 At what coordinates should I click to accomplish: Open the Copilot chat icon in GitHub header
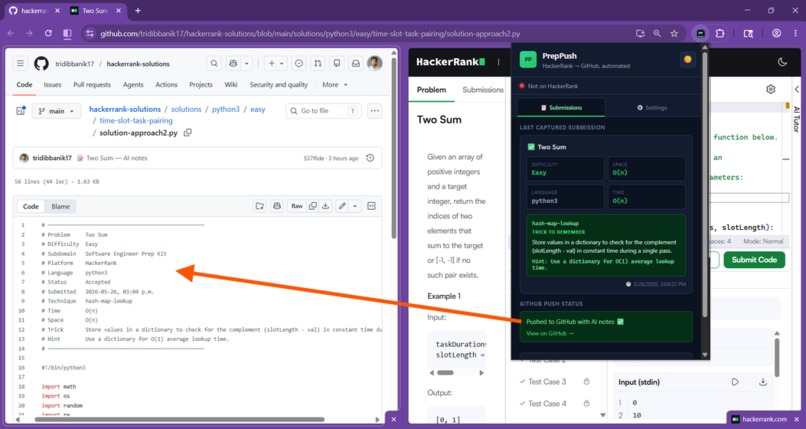point(233,64)
